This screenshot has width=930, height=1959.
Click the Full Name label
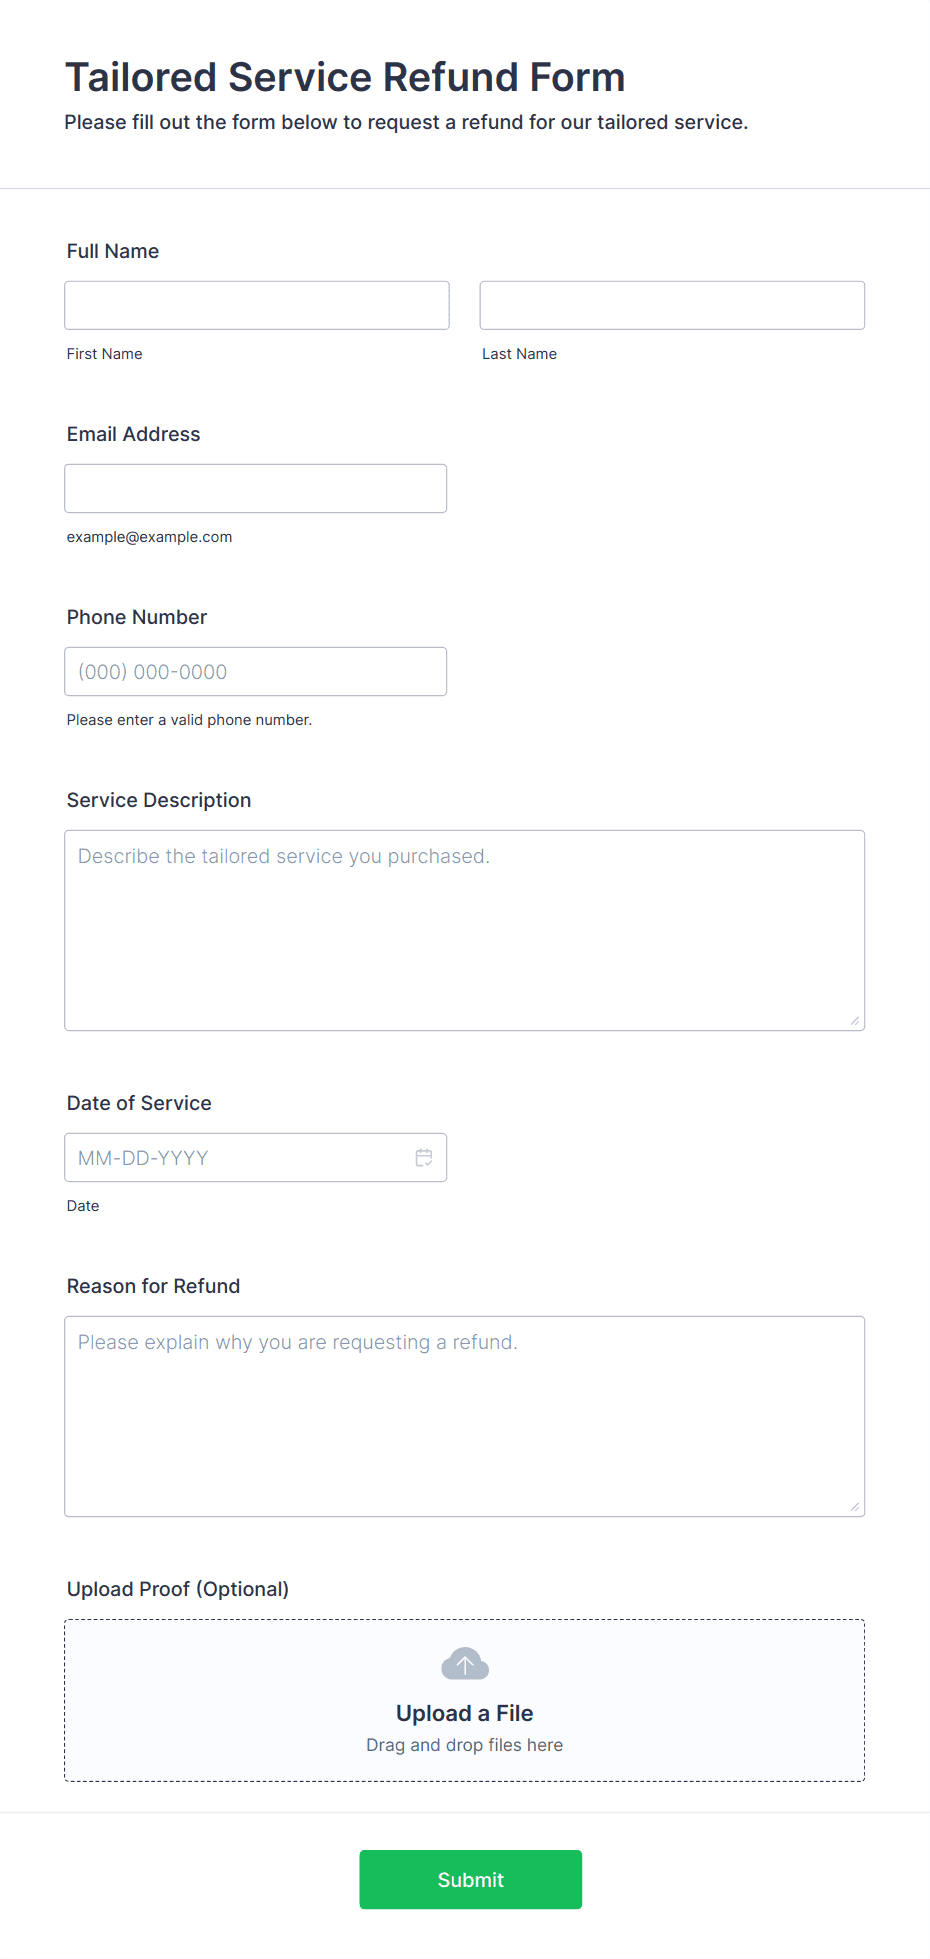tap(113, 251)
